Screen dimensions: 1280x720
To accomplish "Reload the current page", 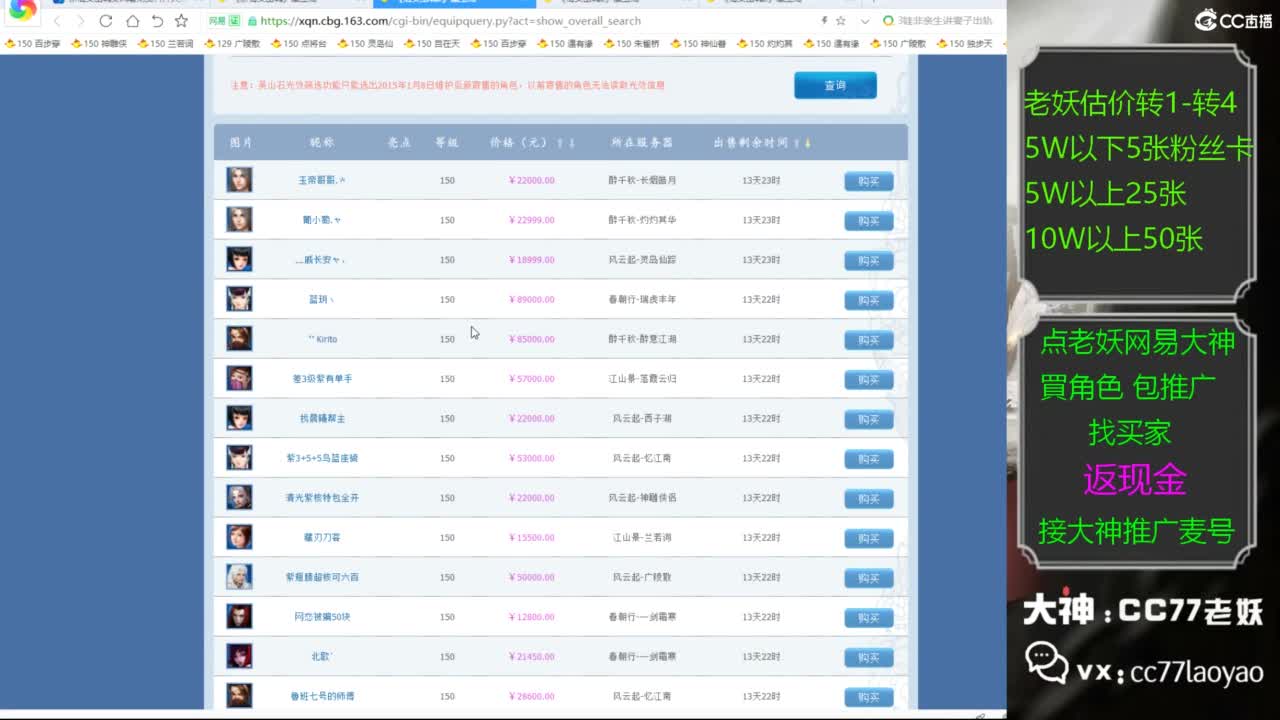I will click(x=105, y=20).
